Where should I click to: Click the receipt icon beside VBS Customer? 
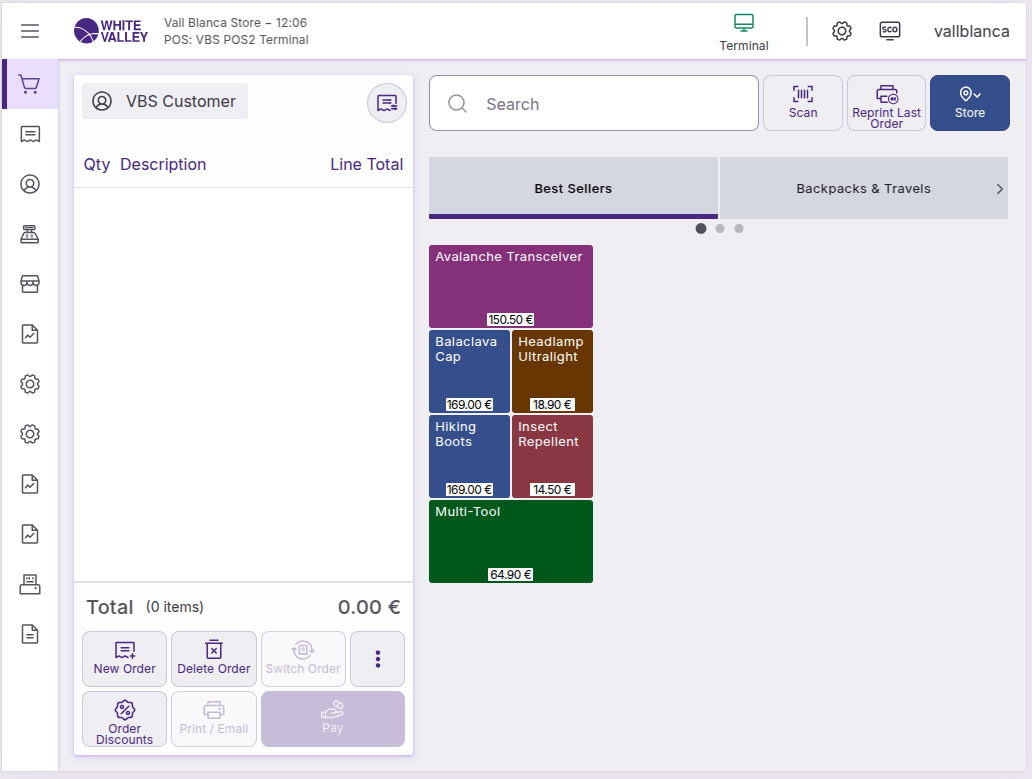[386, 102]
